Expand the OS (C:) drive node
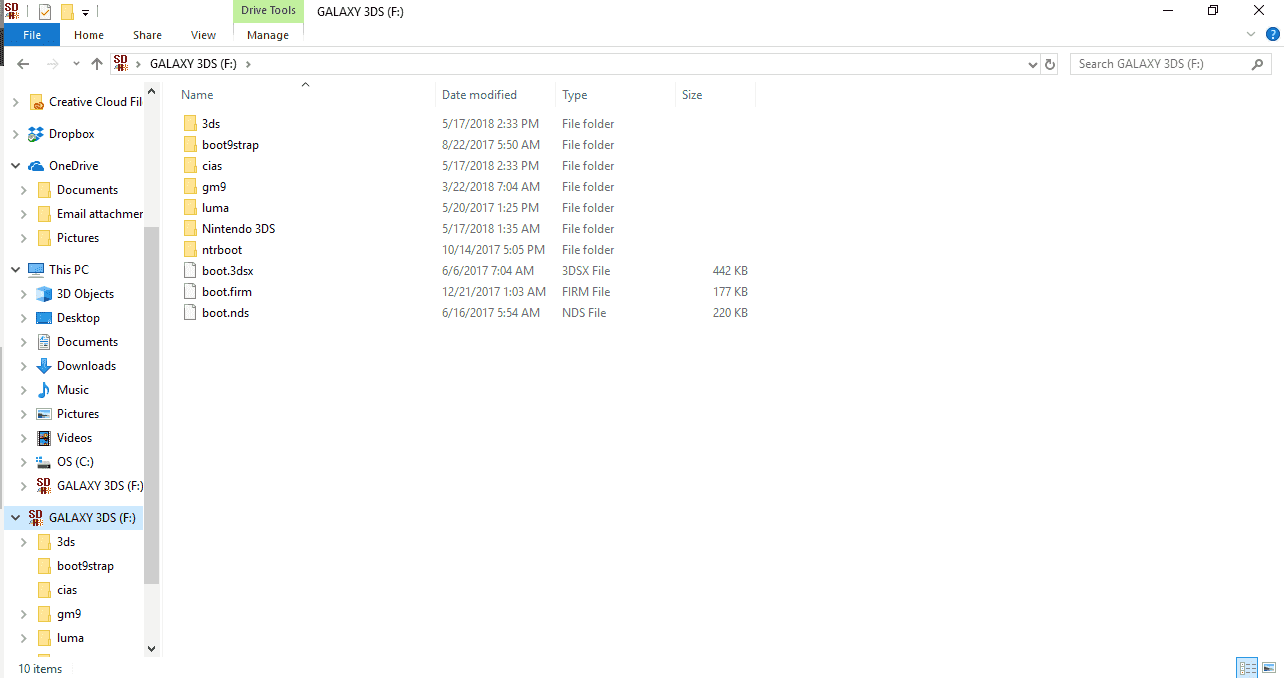 pos(23,462)
